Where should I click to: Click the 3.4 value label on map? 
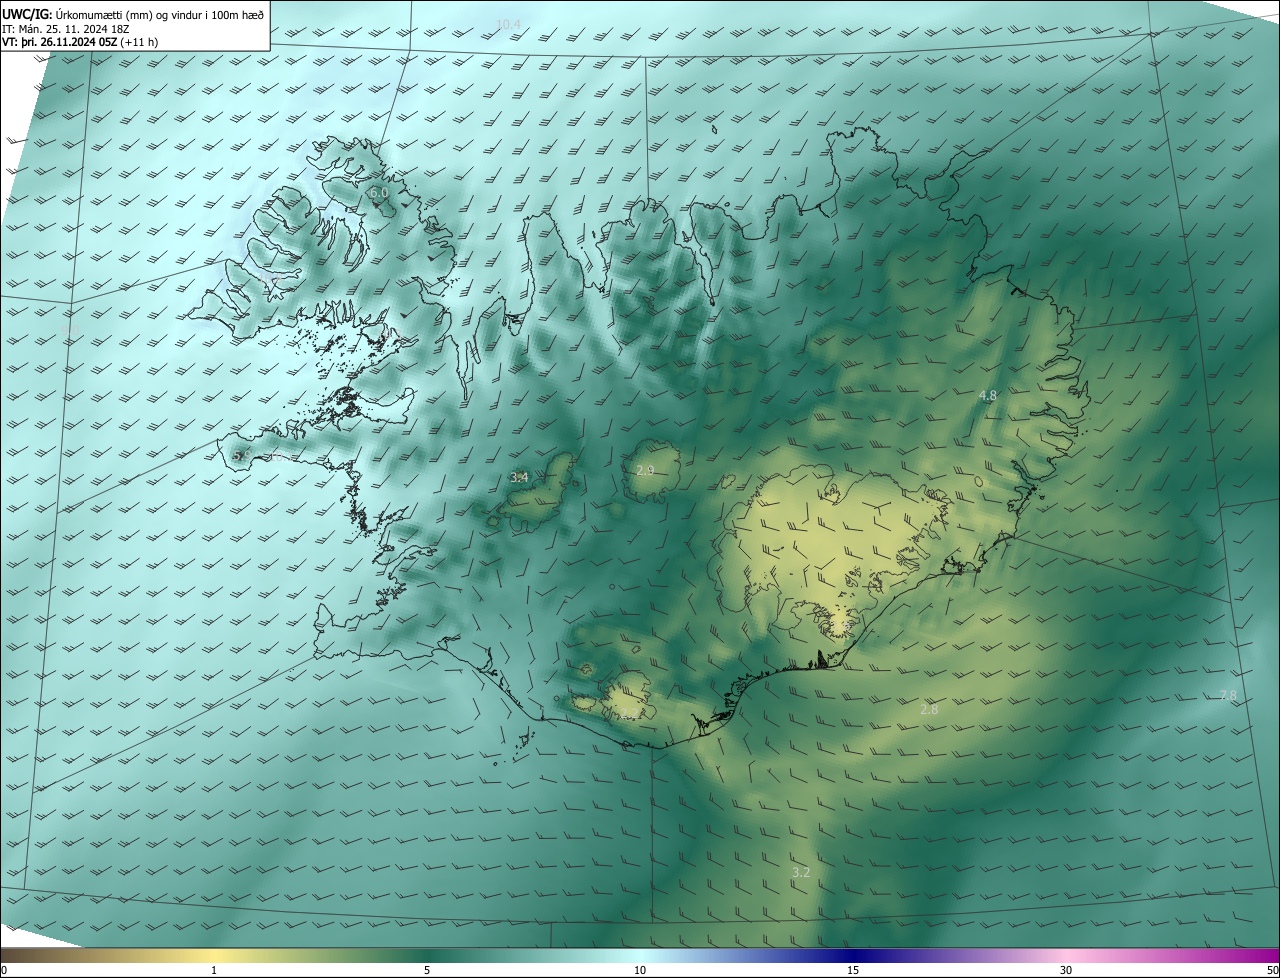point(519,478)
